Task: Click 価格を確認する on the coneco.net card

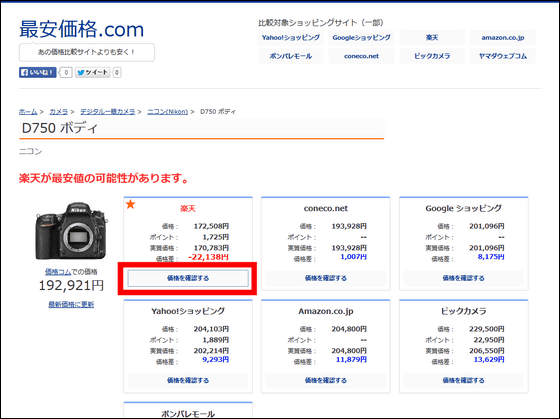Action: click(x=326, y=278)
